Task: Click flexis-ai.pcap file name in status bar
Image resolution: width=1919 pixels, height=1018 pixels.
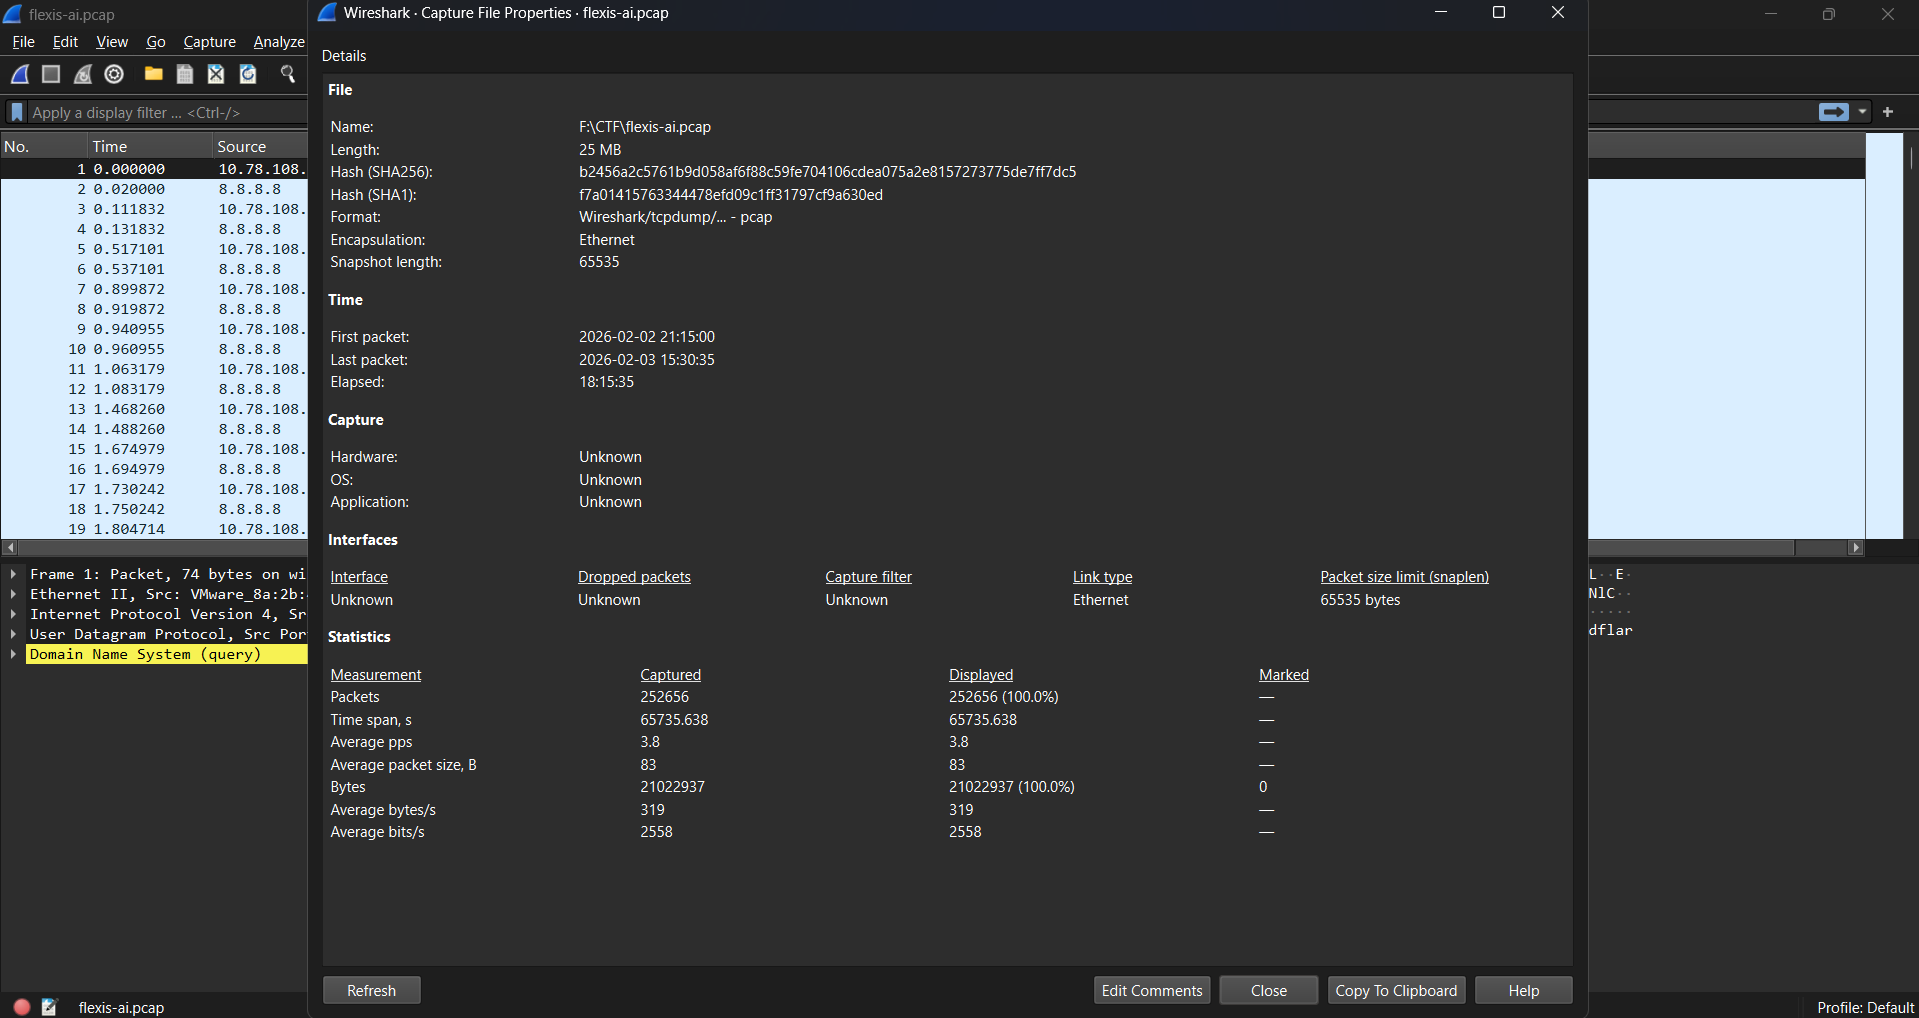Action: point(121,1007)
